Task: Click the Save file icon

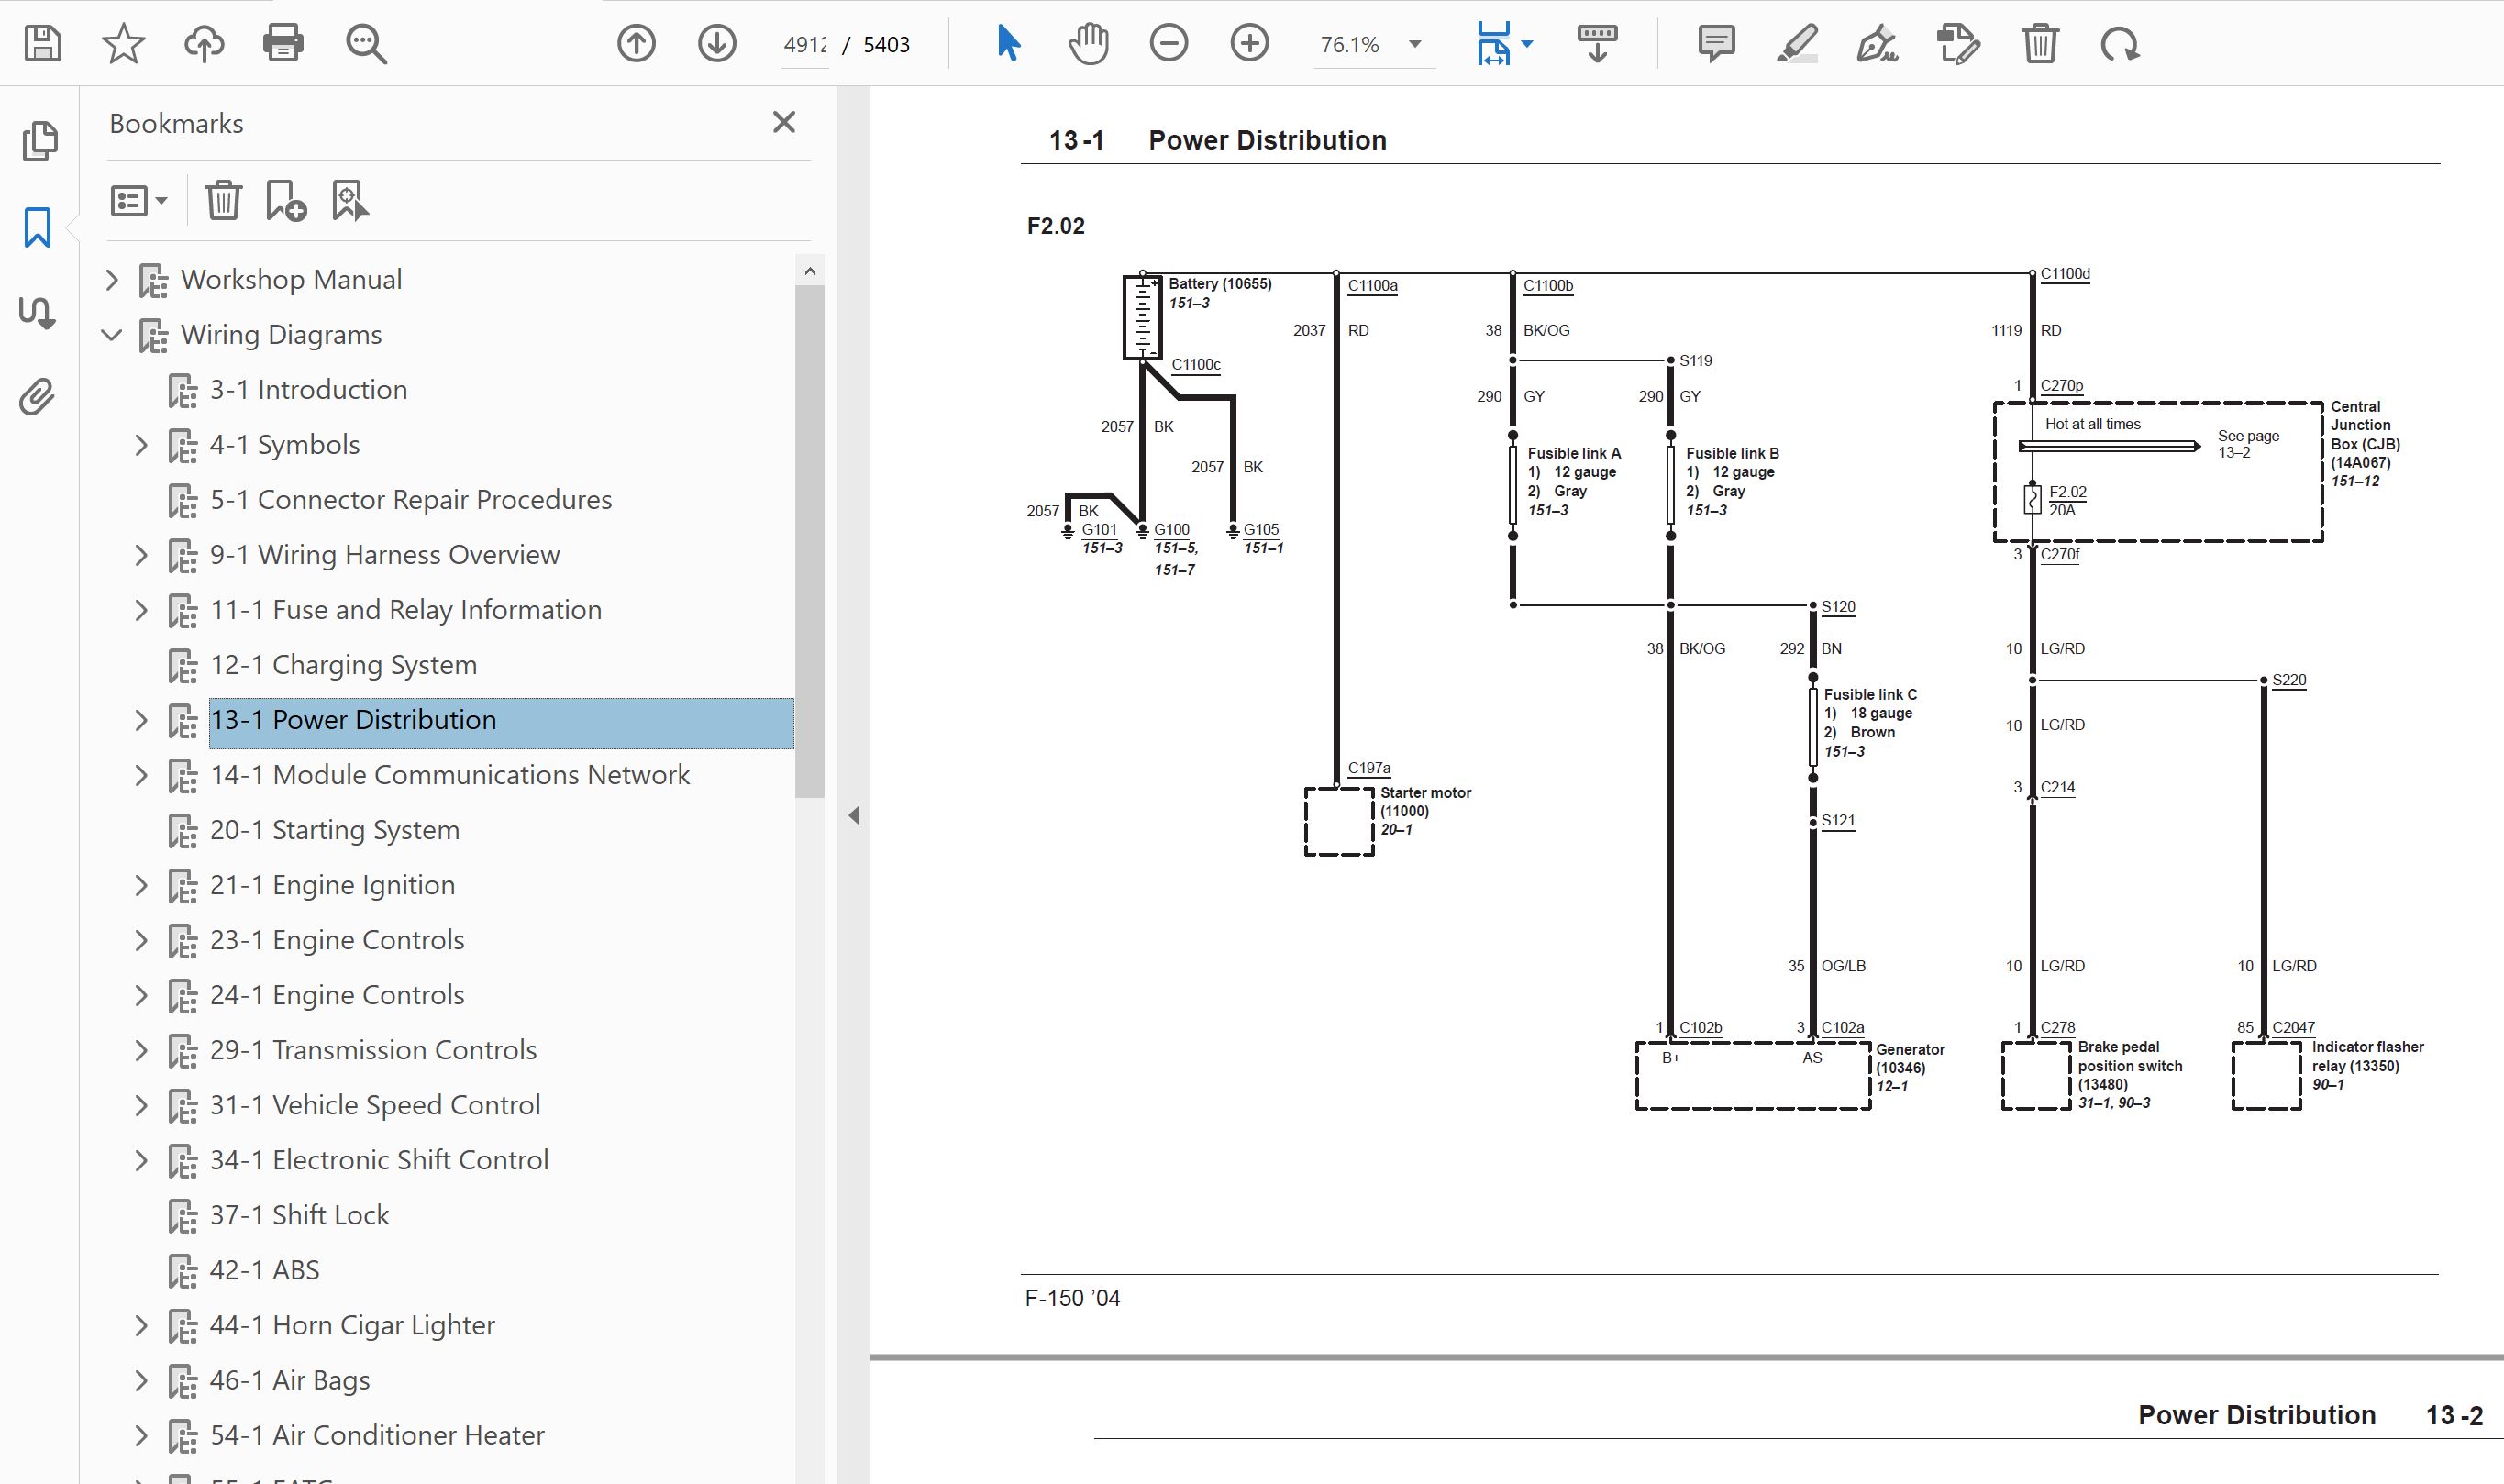Action: coord(43,44)
